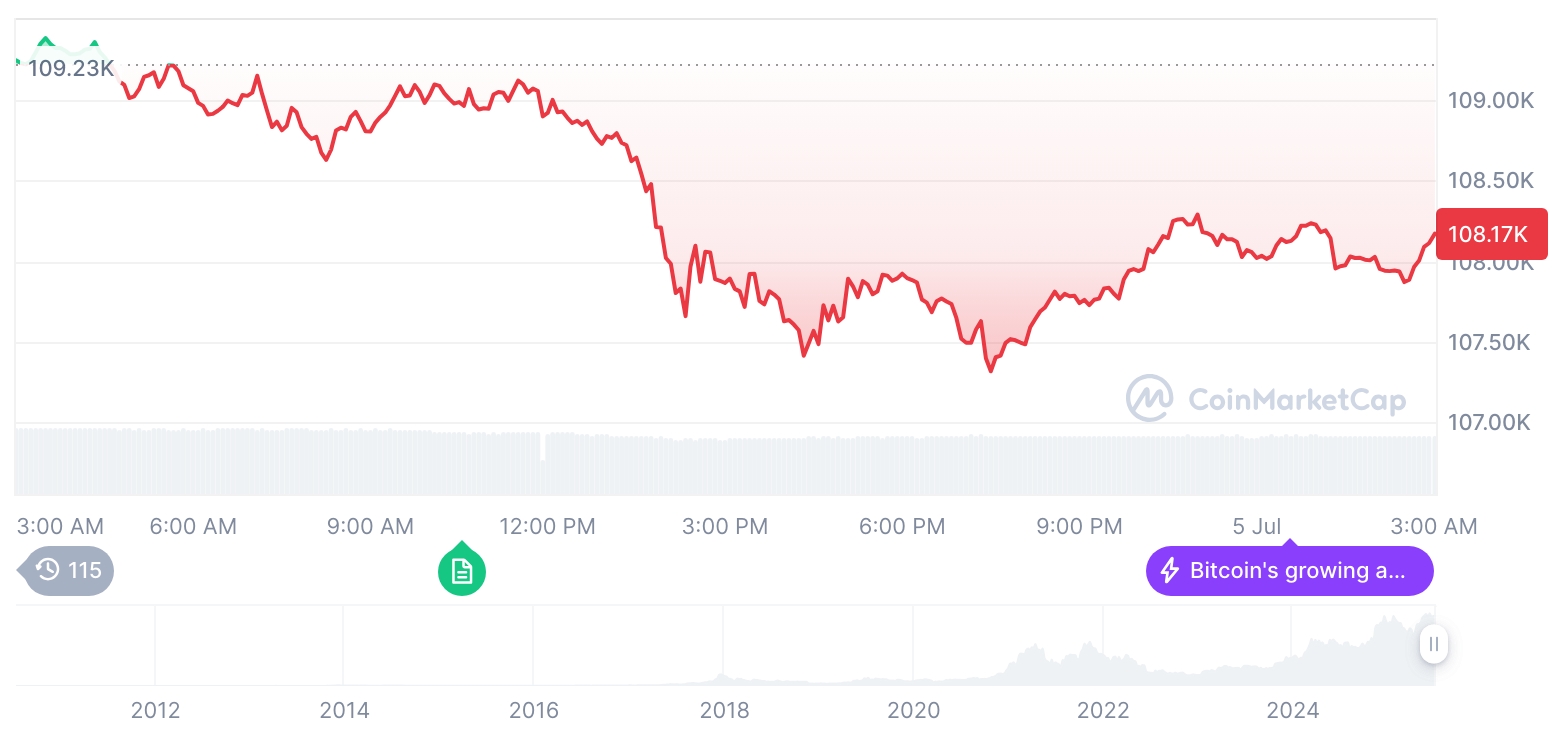
Task: Select 2022 on the overview timeline
Action: tap(1103, 710)
